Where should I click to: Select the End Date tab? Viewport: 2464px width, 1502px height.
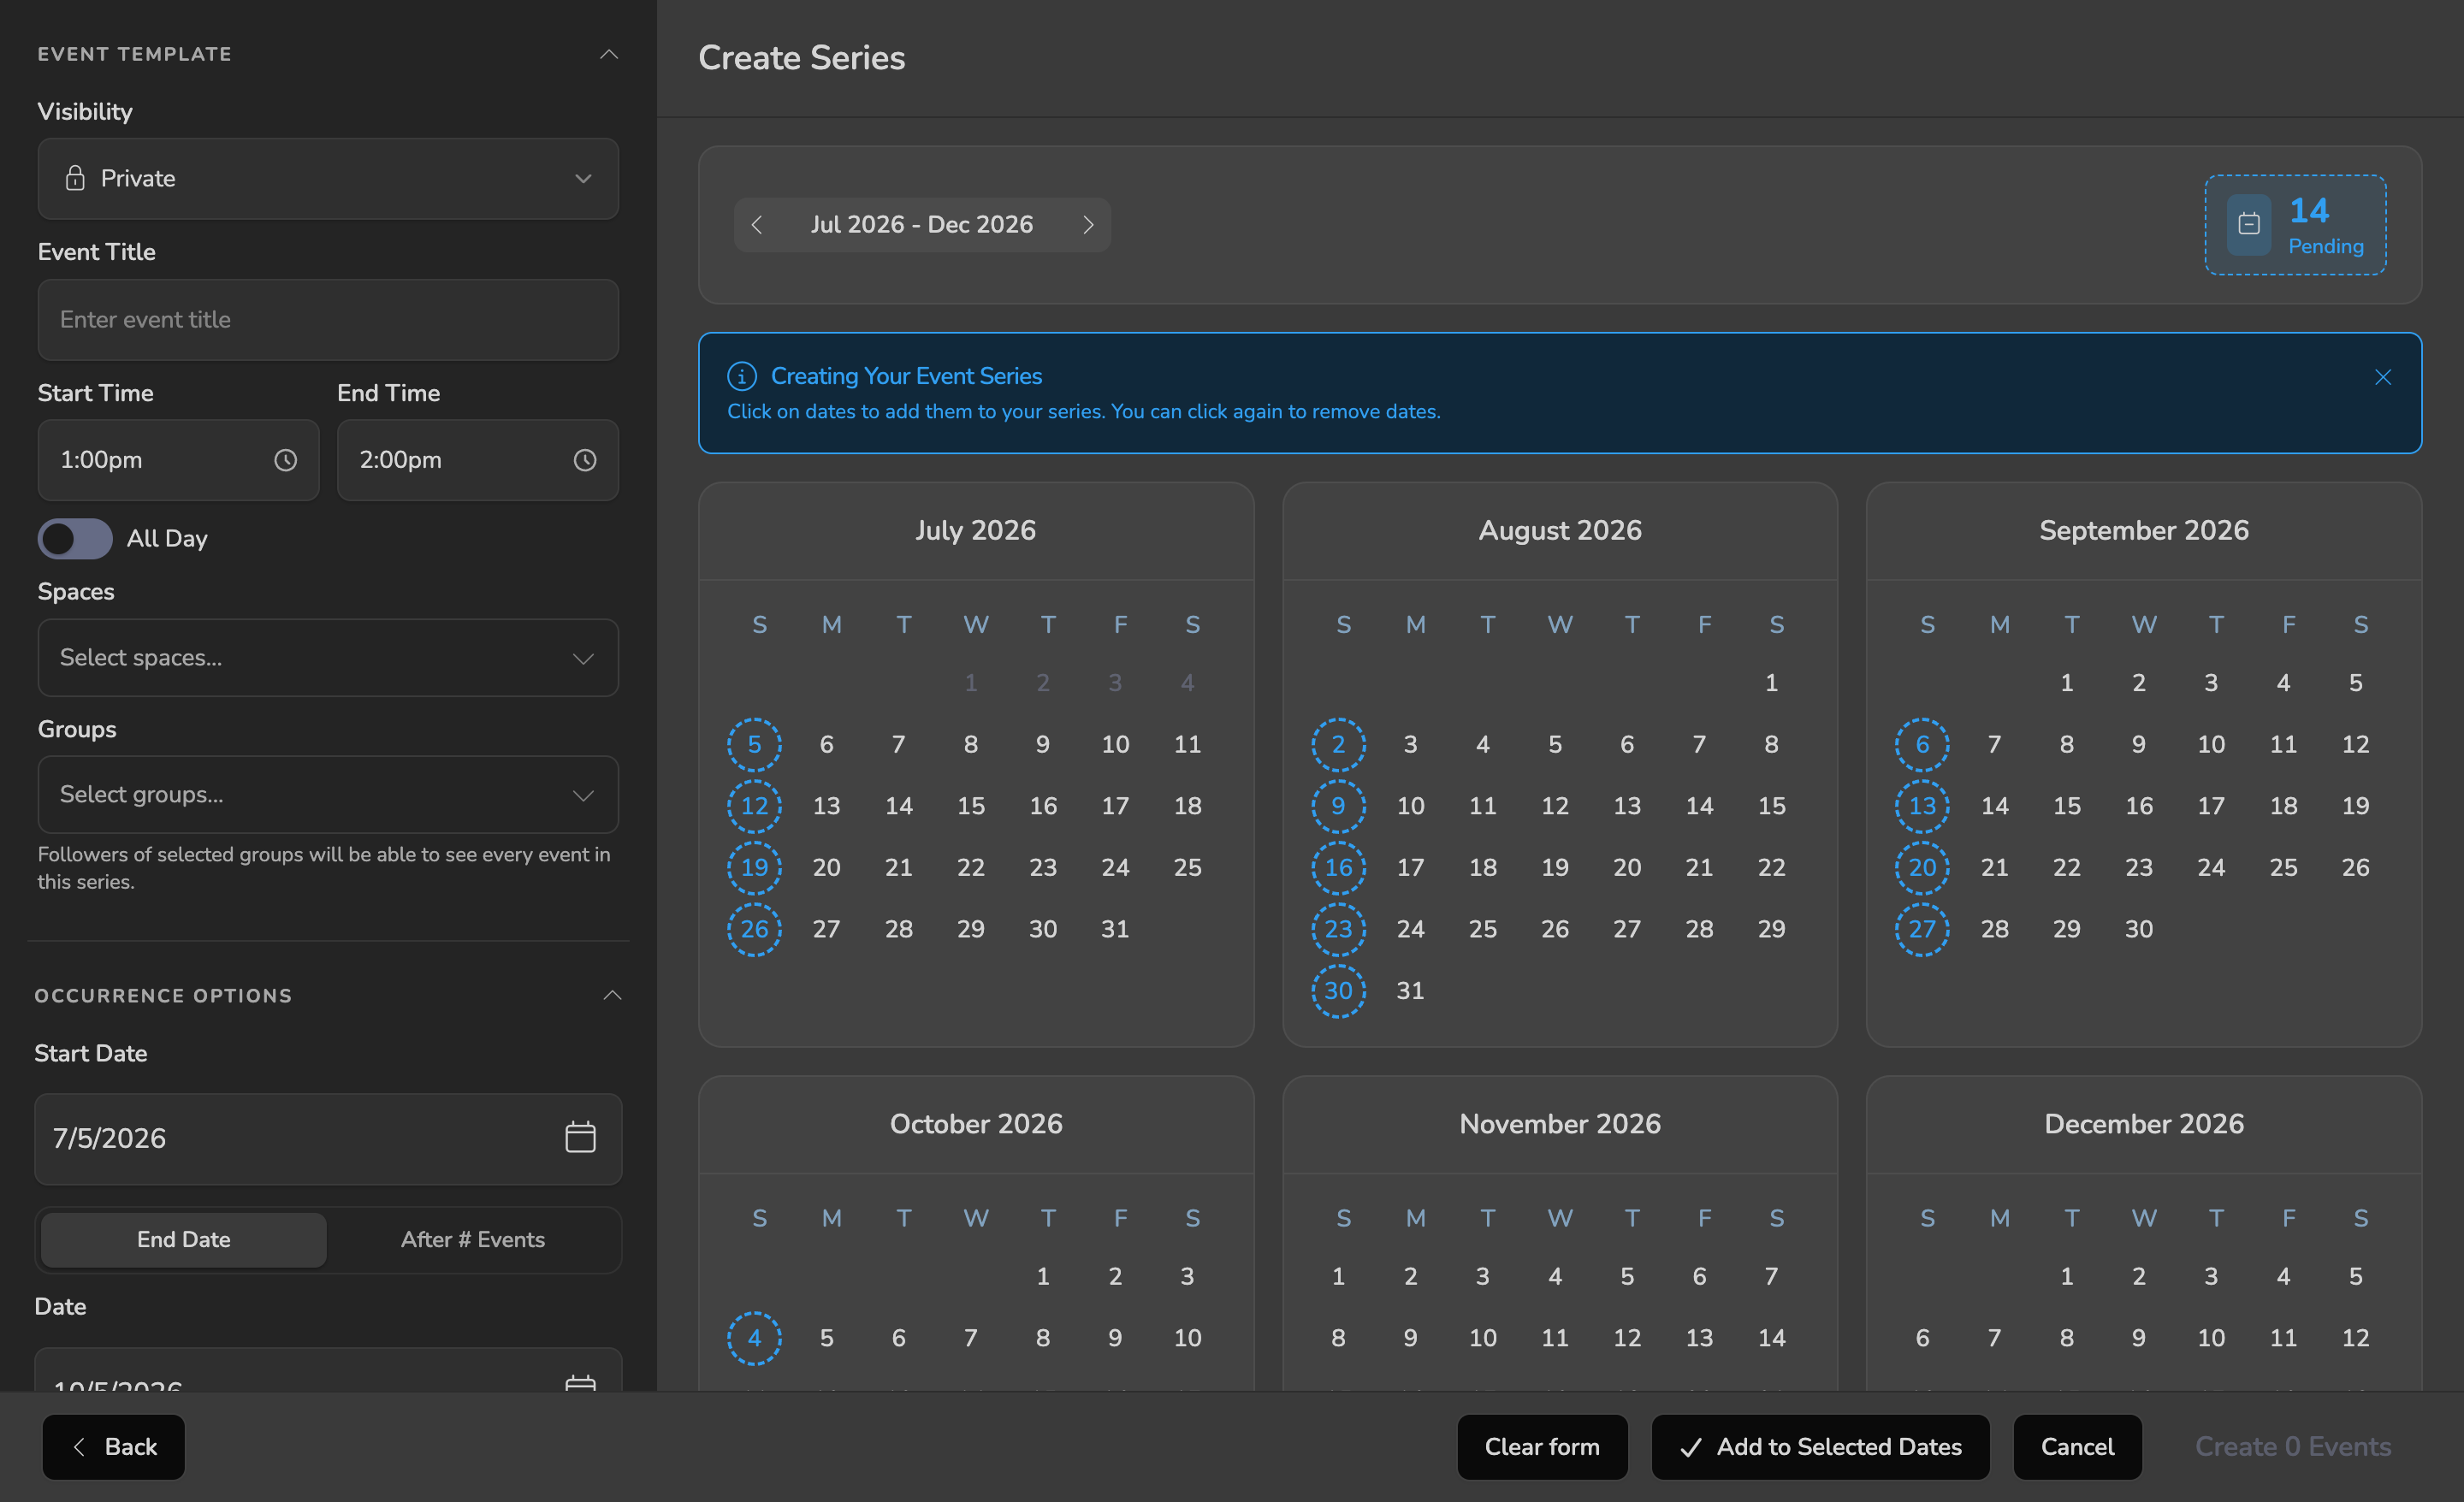(x=184, y=1240)
